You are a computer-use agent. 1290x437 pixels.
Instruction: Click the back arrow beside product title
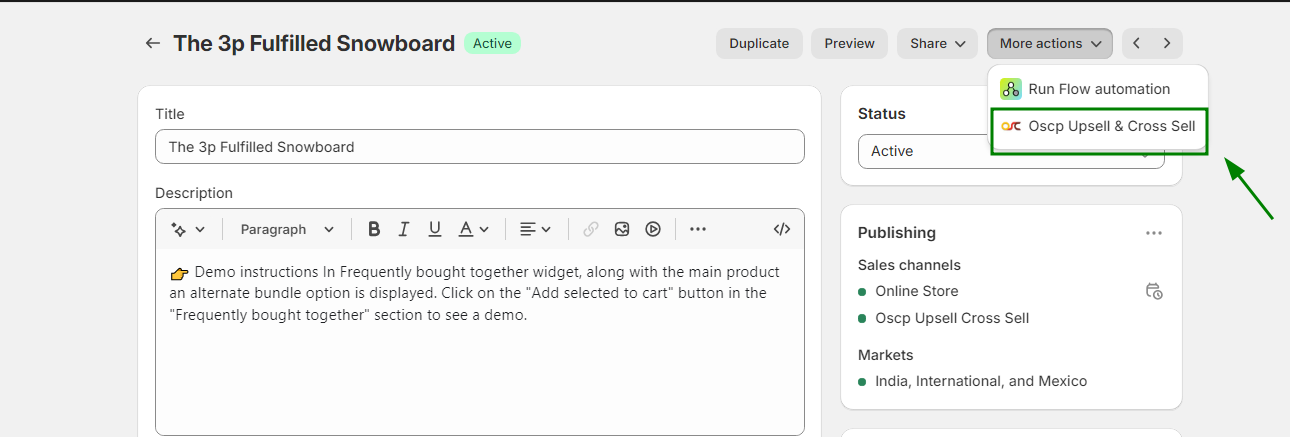(x=152, y=43)
